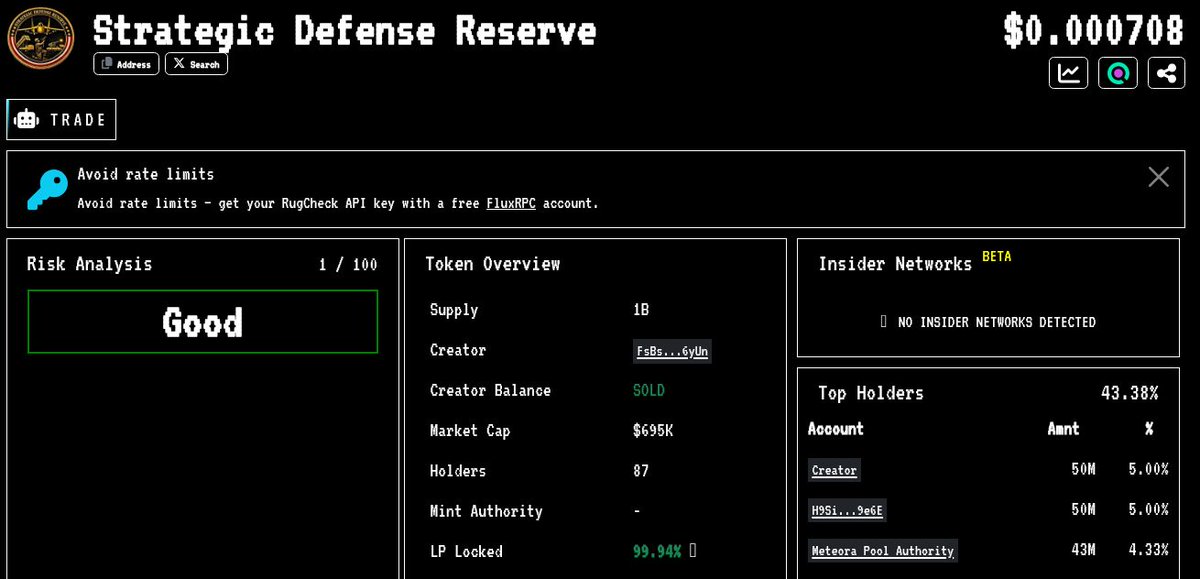Click the Supply value 1B
Image resolution: width=1200 pixels, height=579 pixels.
(x=641, y=310)
